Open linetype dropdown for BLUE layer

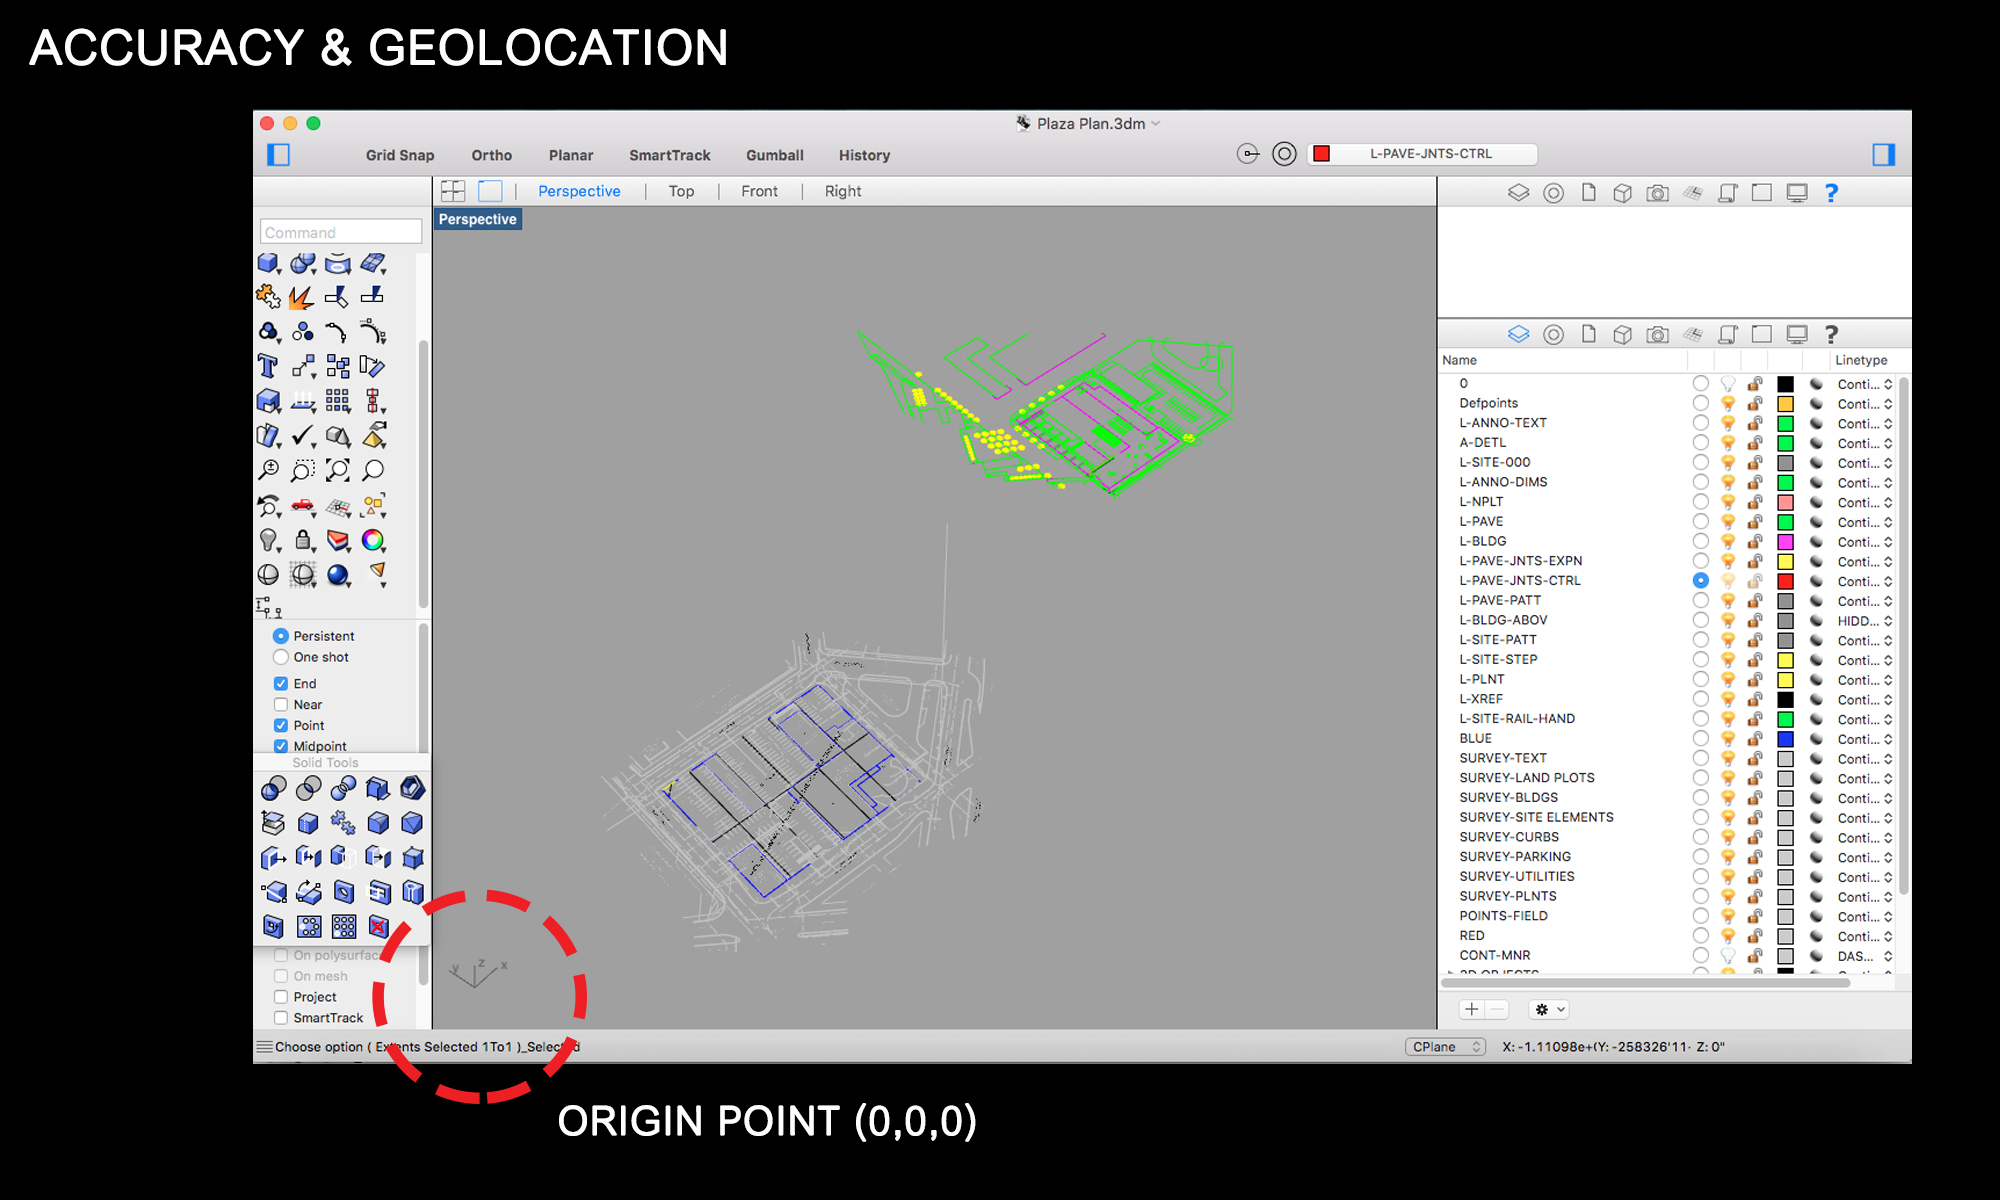pos(1864,739)
